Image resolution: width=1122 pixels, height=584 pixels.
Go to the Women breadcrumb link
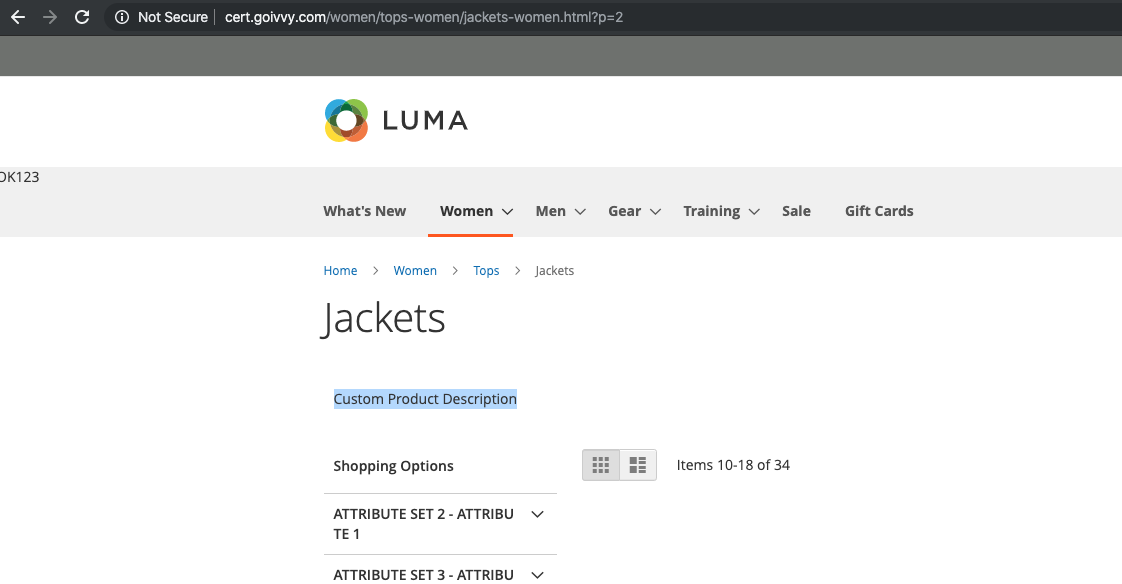tap(415, 271)
